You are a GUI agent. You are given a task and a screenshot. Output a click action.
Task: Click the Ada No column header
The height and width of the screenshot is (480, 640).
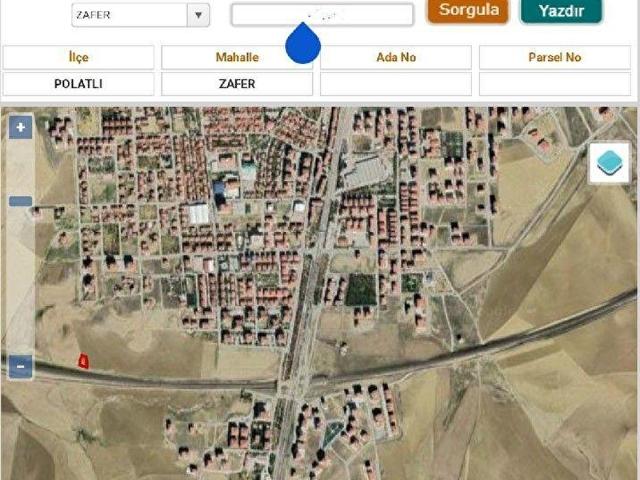pos(396,57)
